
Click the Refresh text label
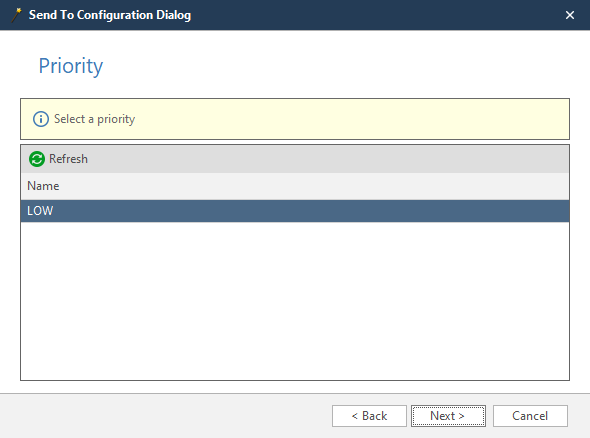[68, 159]
